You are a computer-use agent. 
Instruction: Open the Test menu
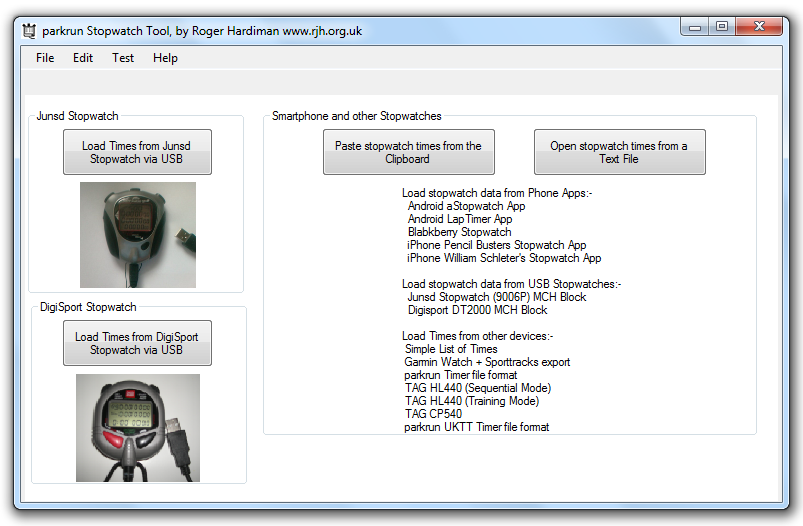coord(123,58)
